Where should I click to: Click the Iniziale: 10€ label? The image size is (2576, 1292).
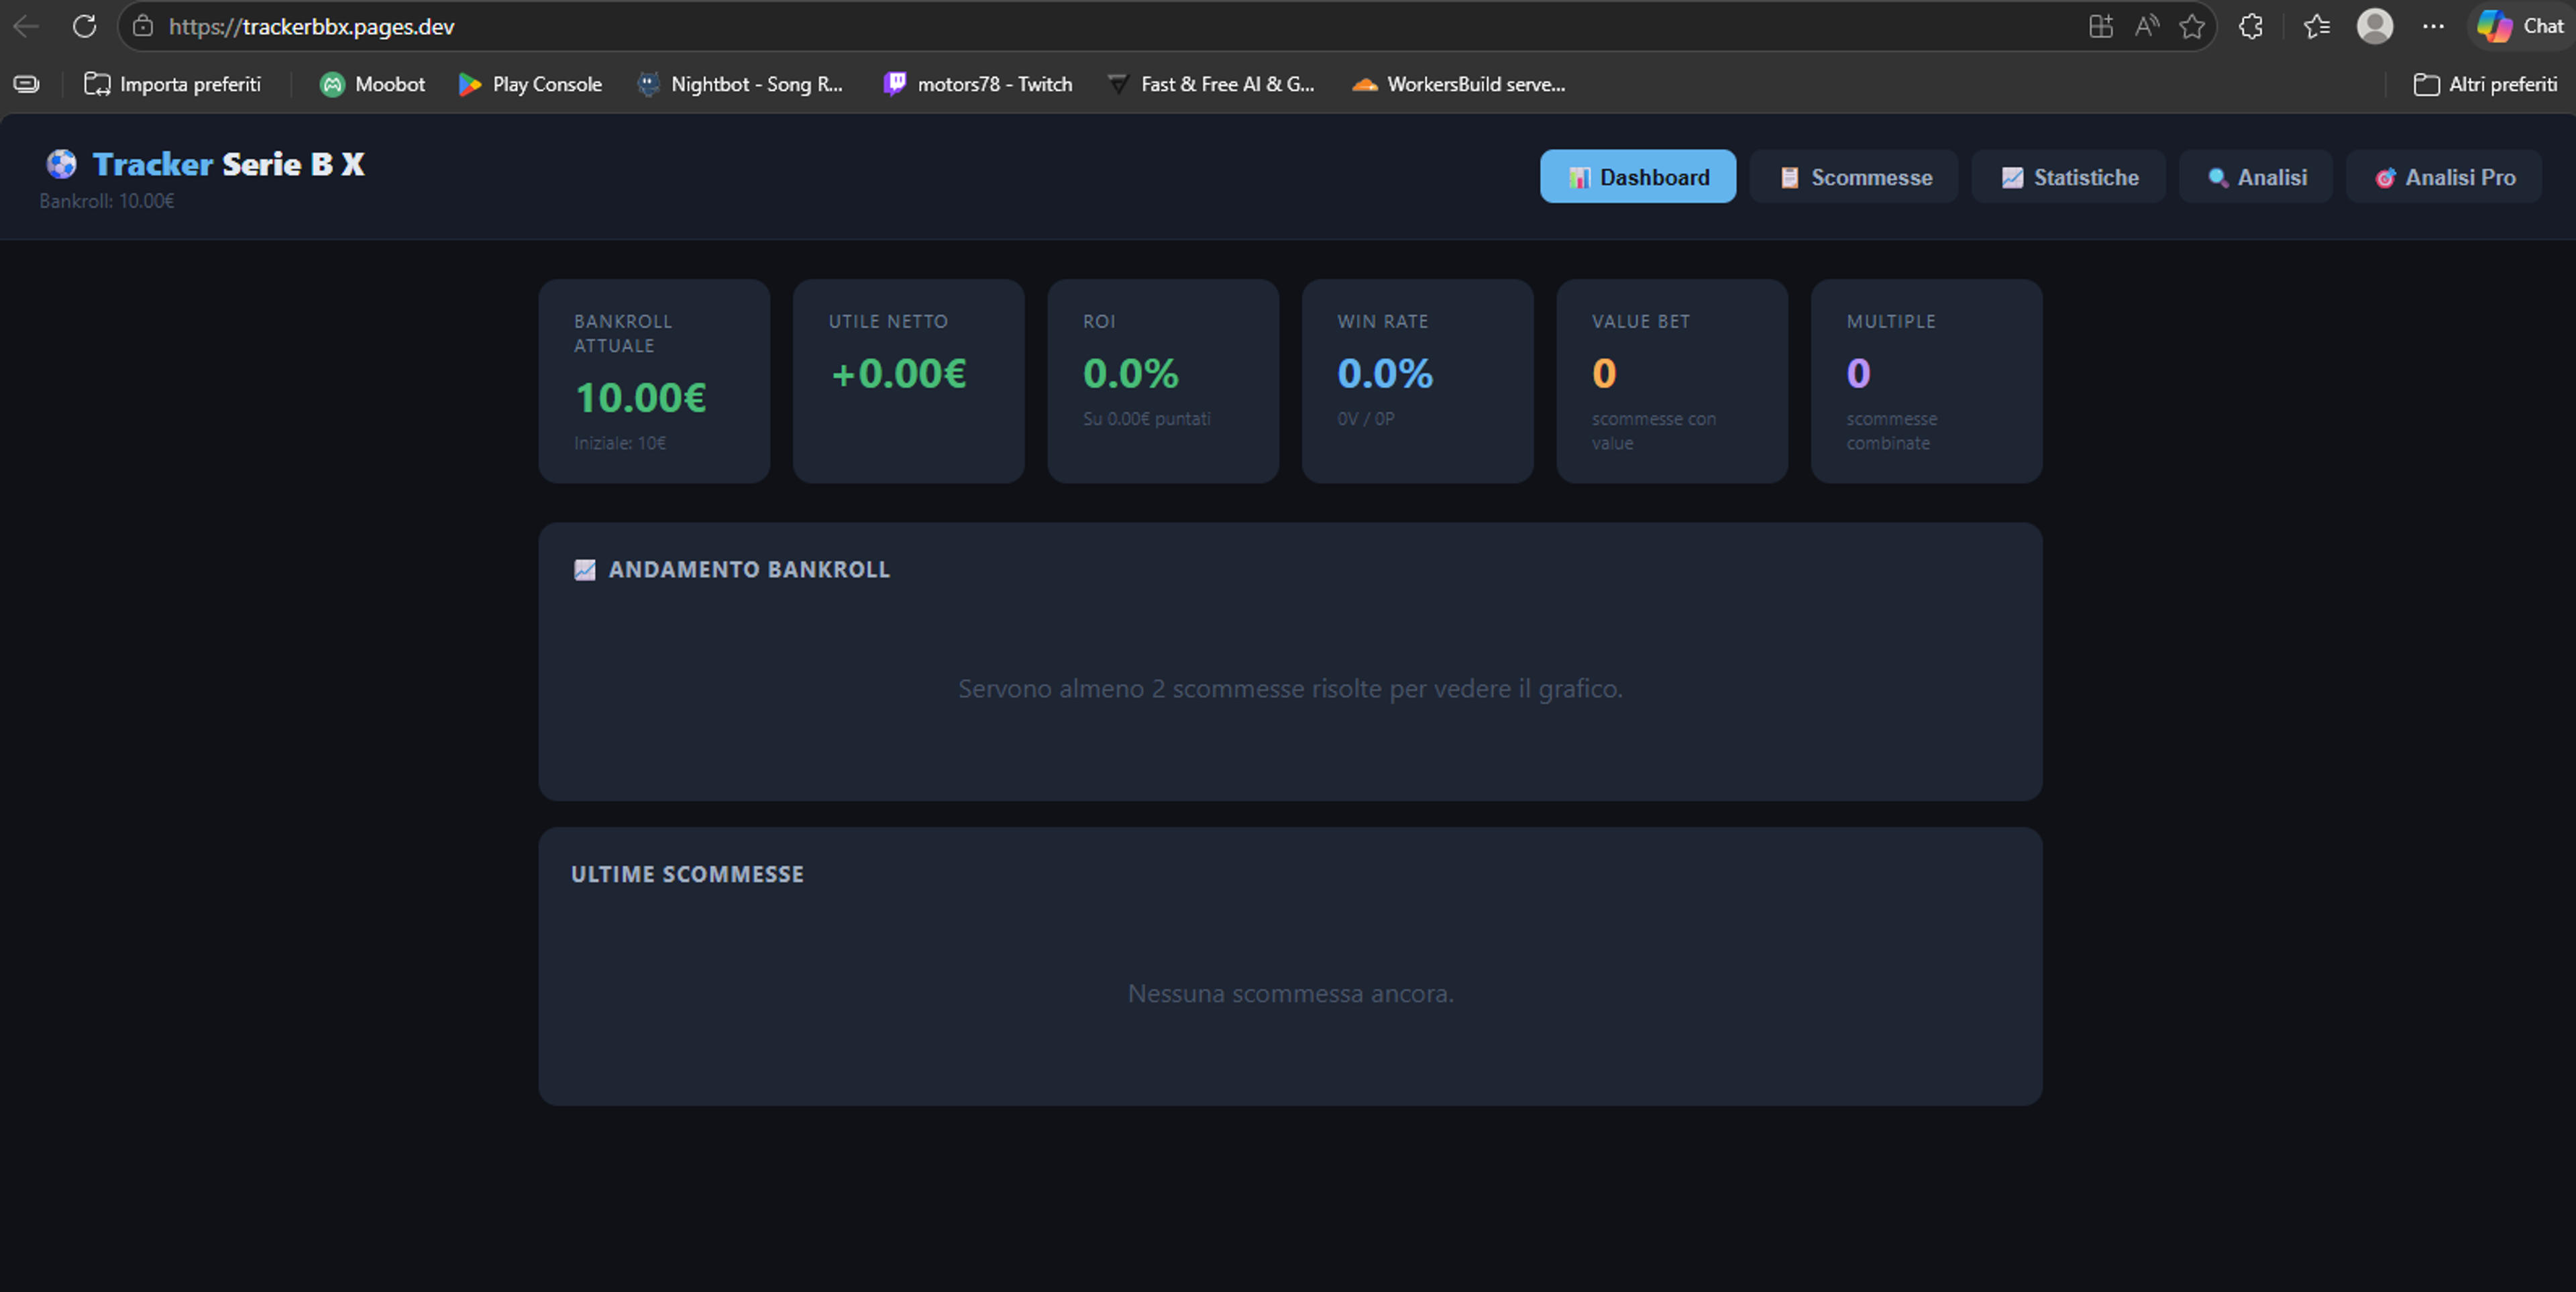pyautogui.click(x=620, y=443)
